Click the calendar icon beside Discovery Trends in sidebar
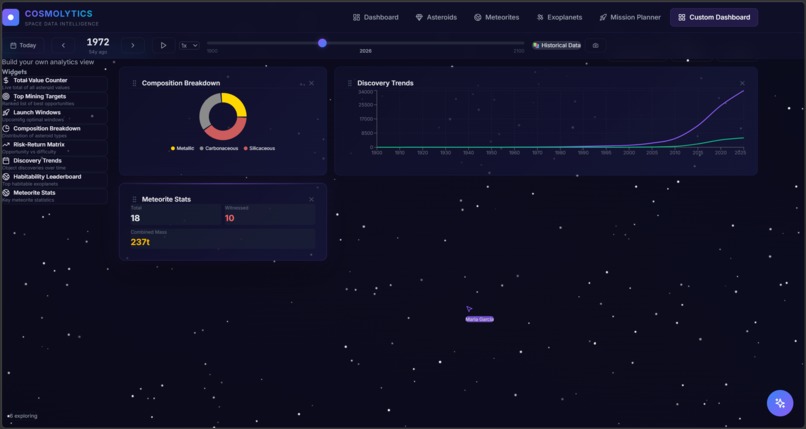The height and width of the screenshot is (429, 806). (6, 160)
